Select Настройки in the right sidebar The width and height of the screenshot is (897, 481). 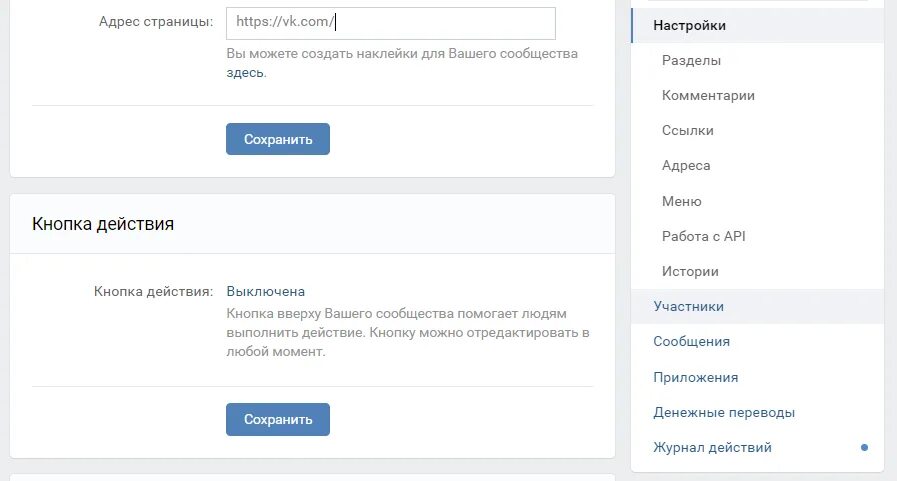coord(690,25)
